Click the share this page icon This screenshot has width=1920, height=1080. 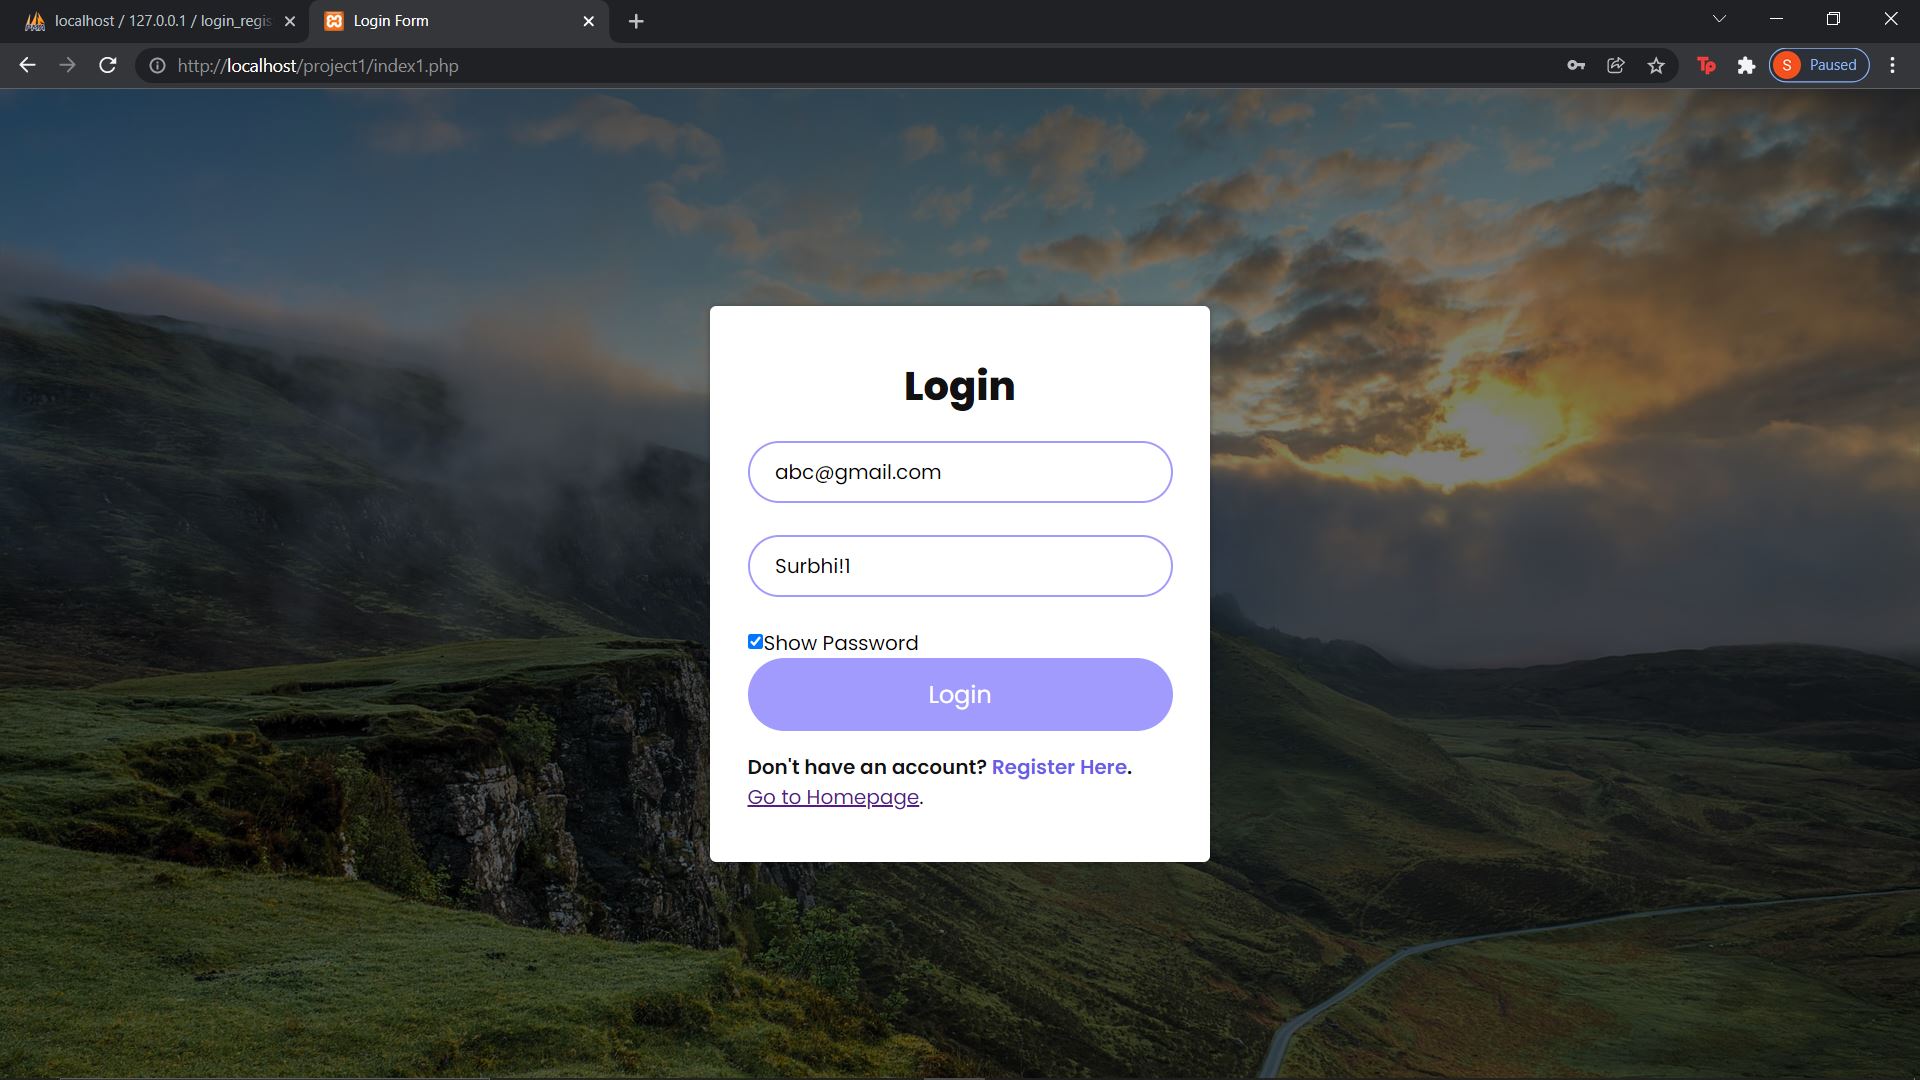1615,65
